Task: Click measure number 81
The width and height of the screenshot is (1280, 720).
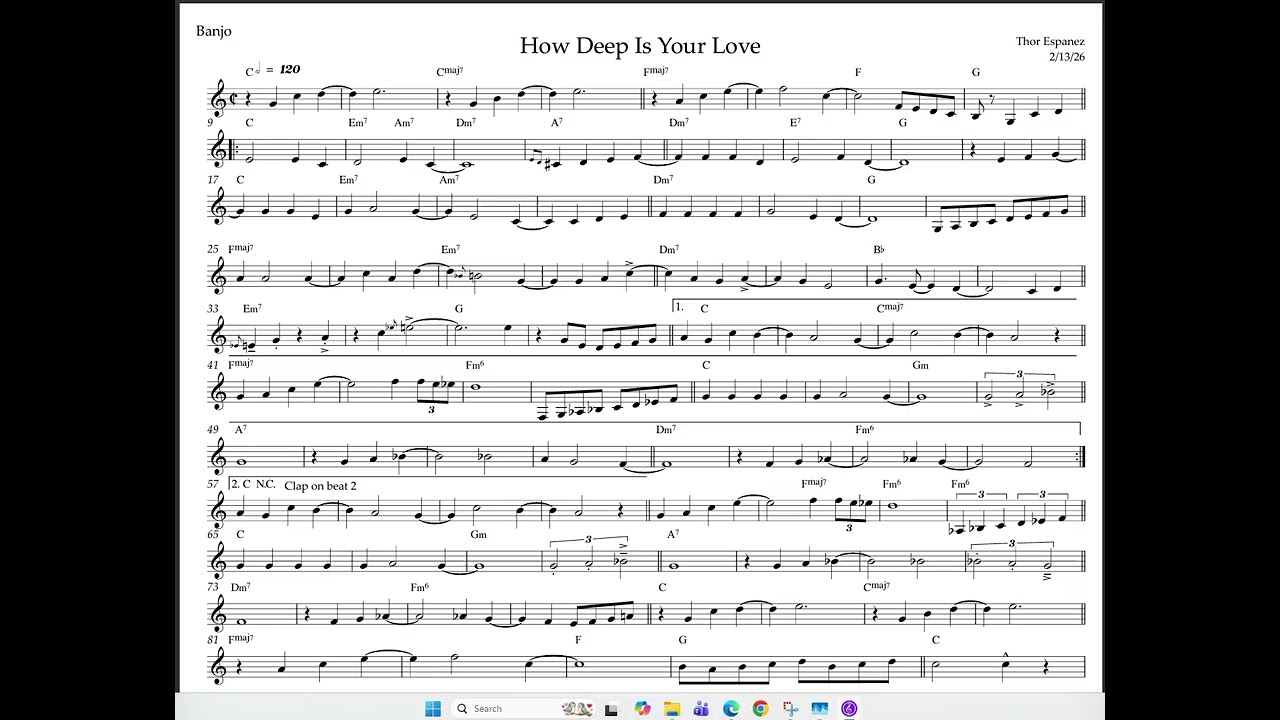Action: point(213,639)
